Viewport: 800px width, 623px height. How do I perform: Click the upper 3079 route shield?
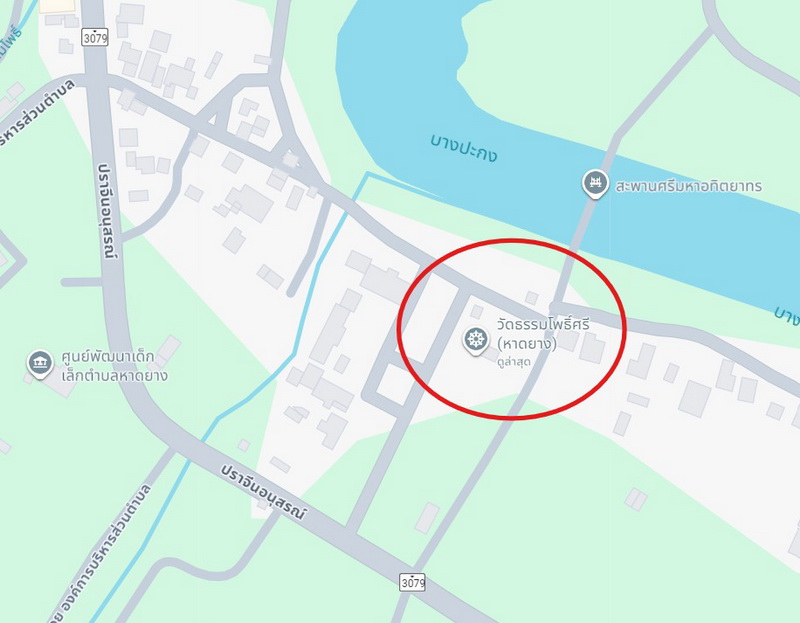(x=95, y=37)
